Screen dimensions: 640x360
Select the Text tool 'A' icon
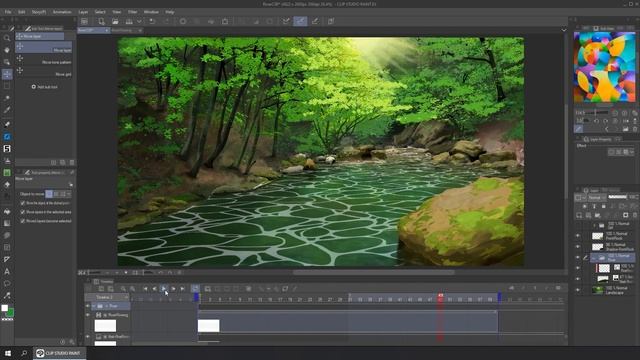[7, 271]
